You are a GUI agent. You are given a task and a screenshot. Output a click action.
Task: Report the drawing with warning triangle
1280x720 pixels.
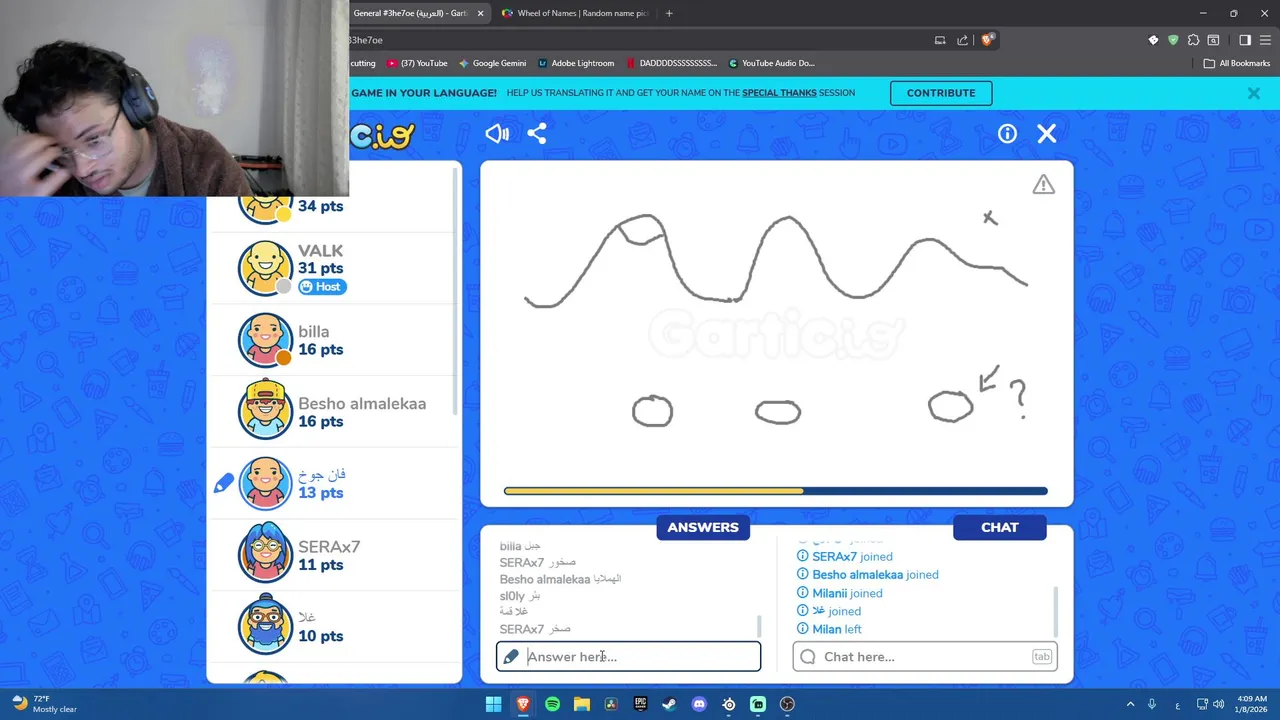point(1043,184)
